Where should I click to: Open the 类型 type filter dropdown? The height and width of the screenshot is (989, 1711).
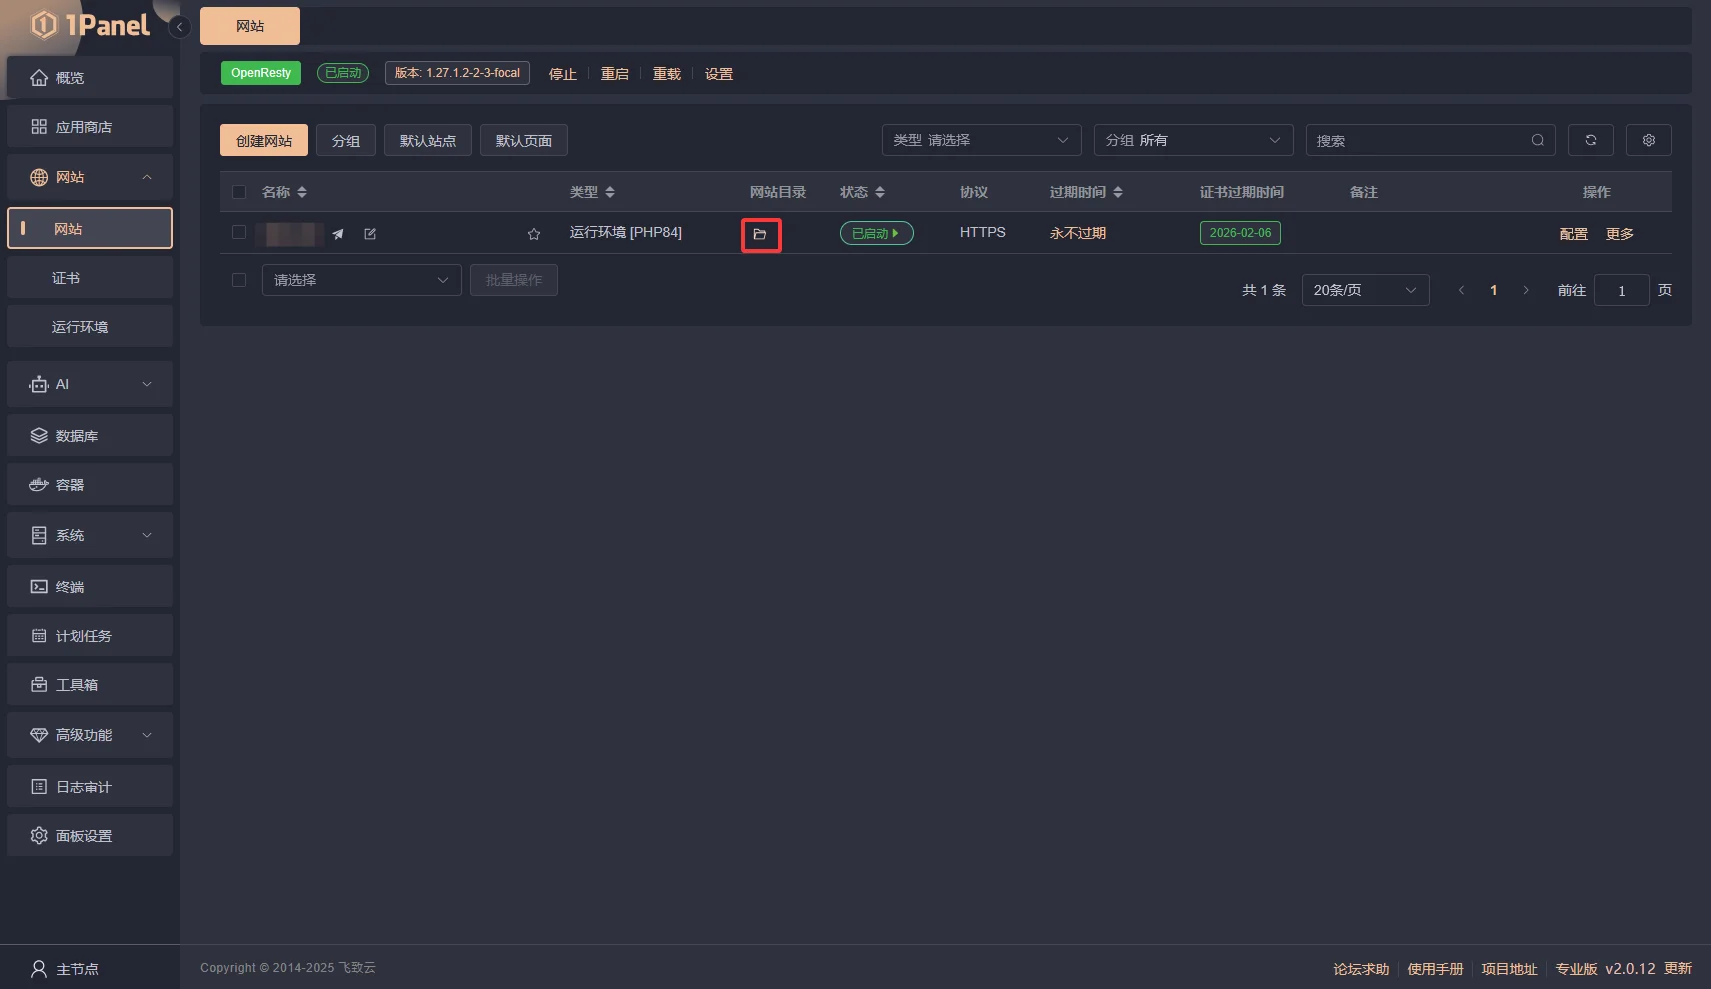(x=980, y=140)
